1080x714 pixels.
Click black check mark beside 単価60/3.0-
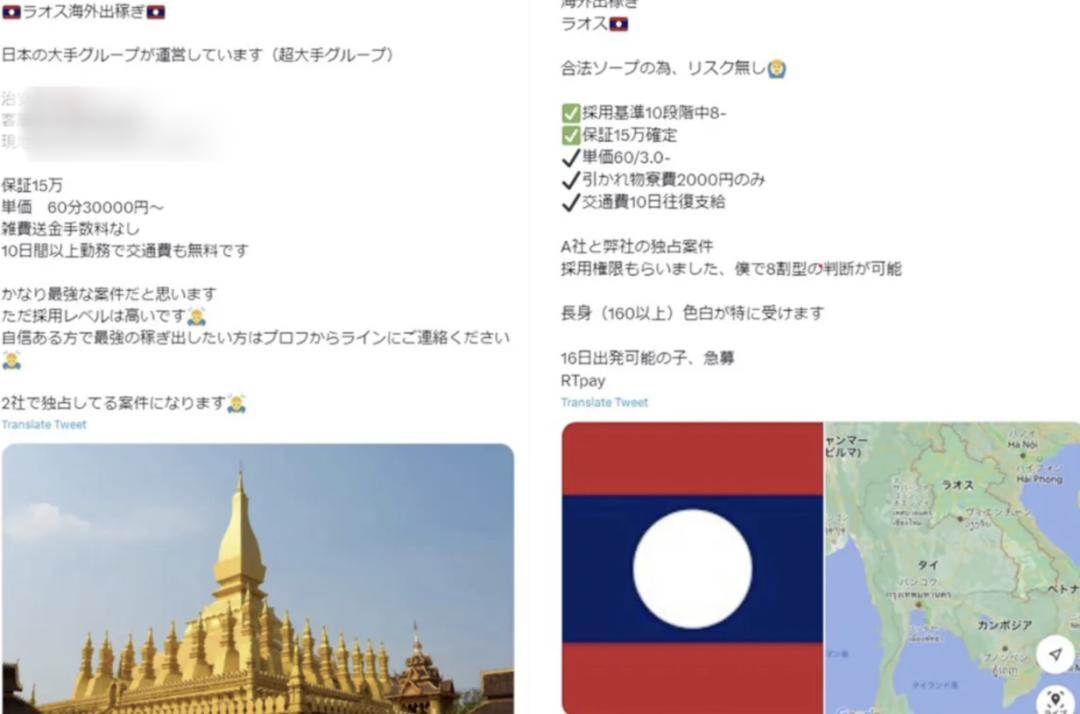[x=571, y=158]
